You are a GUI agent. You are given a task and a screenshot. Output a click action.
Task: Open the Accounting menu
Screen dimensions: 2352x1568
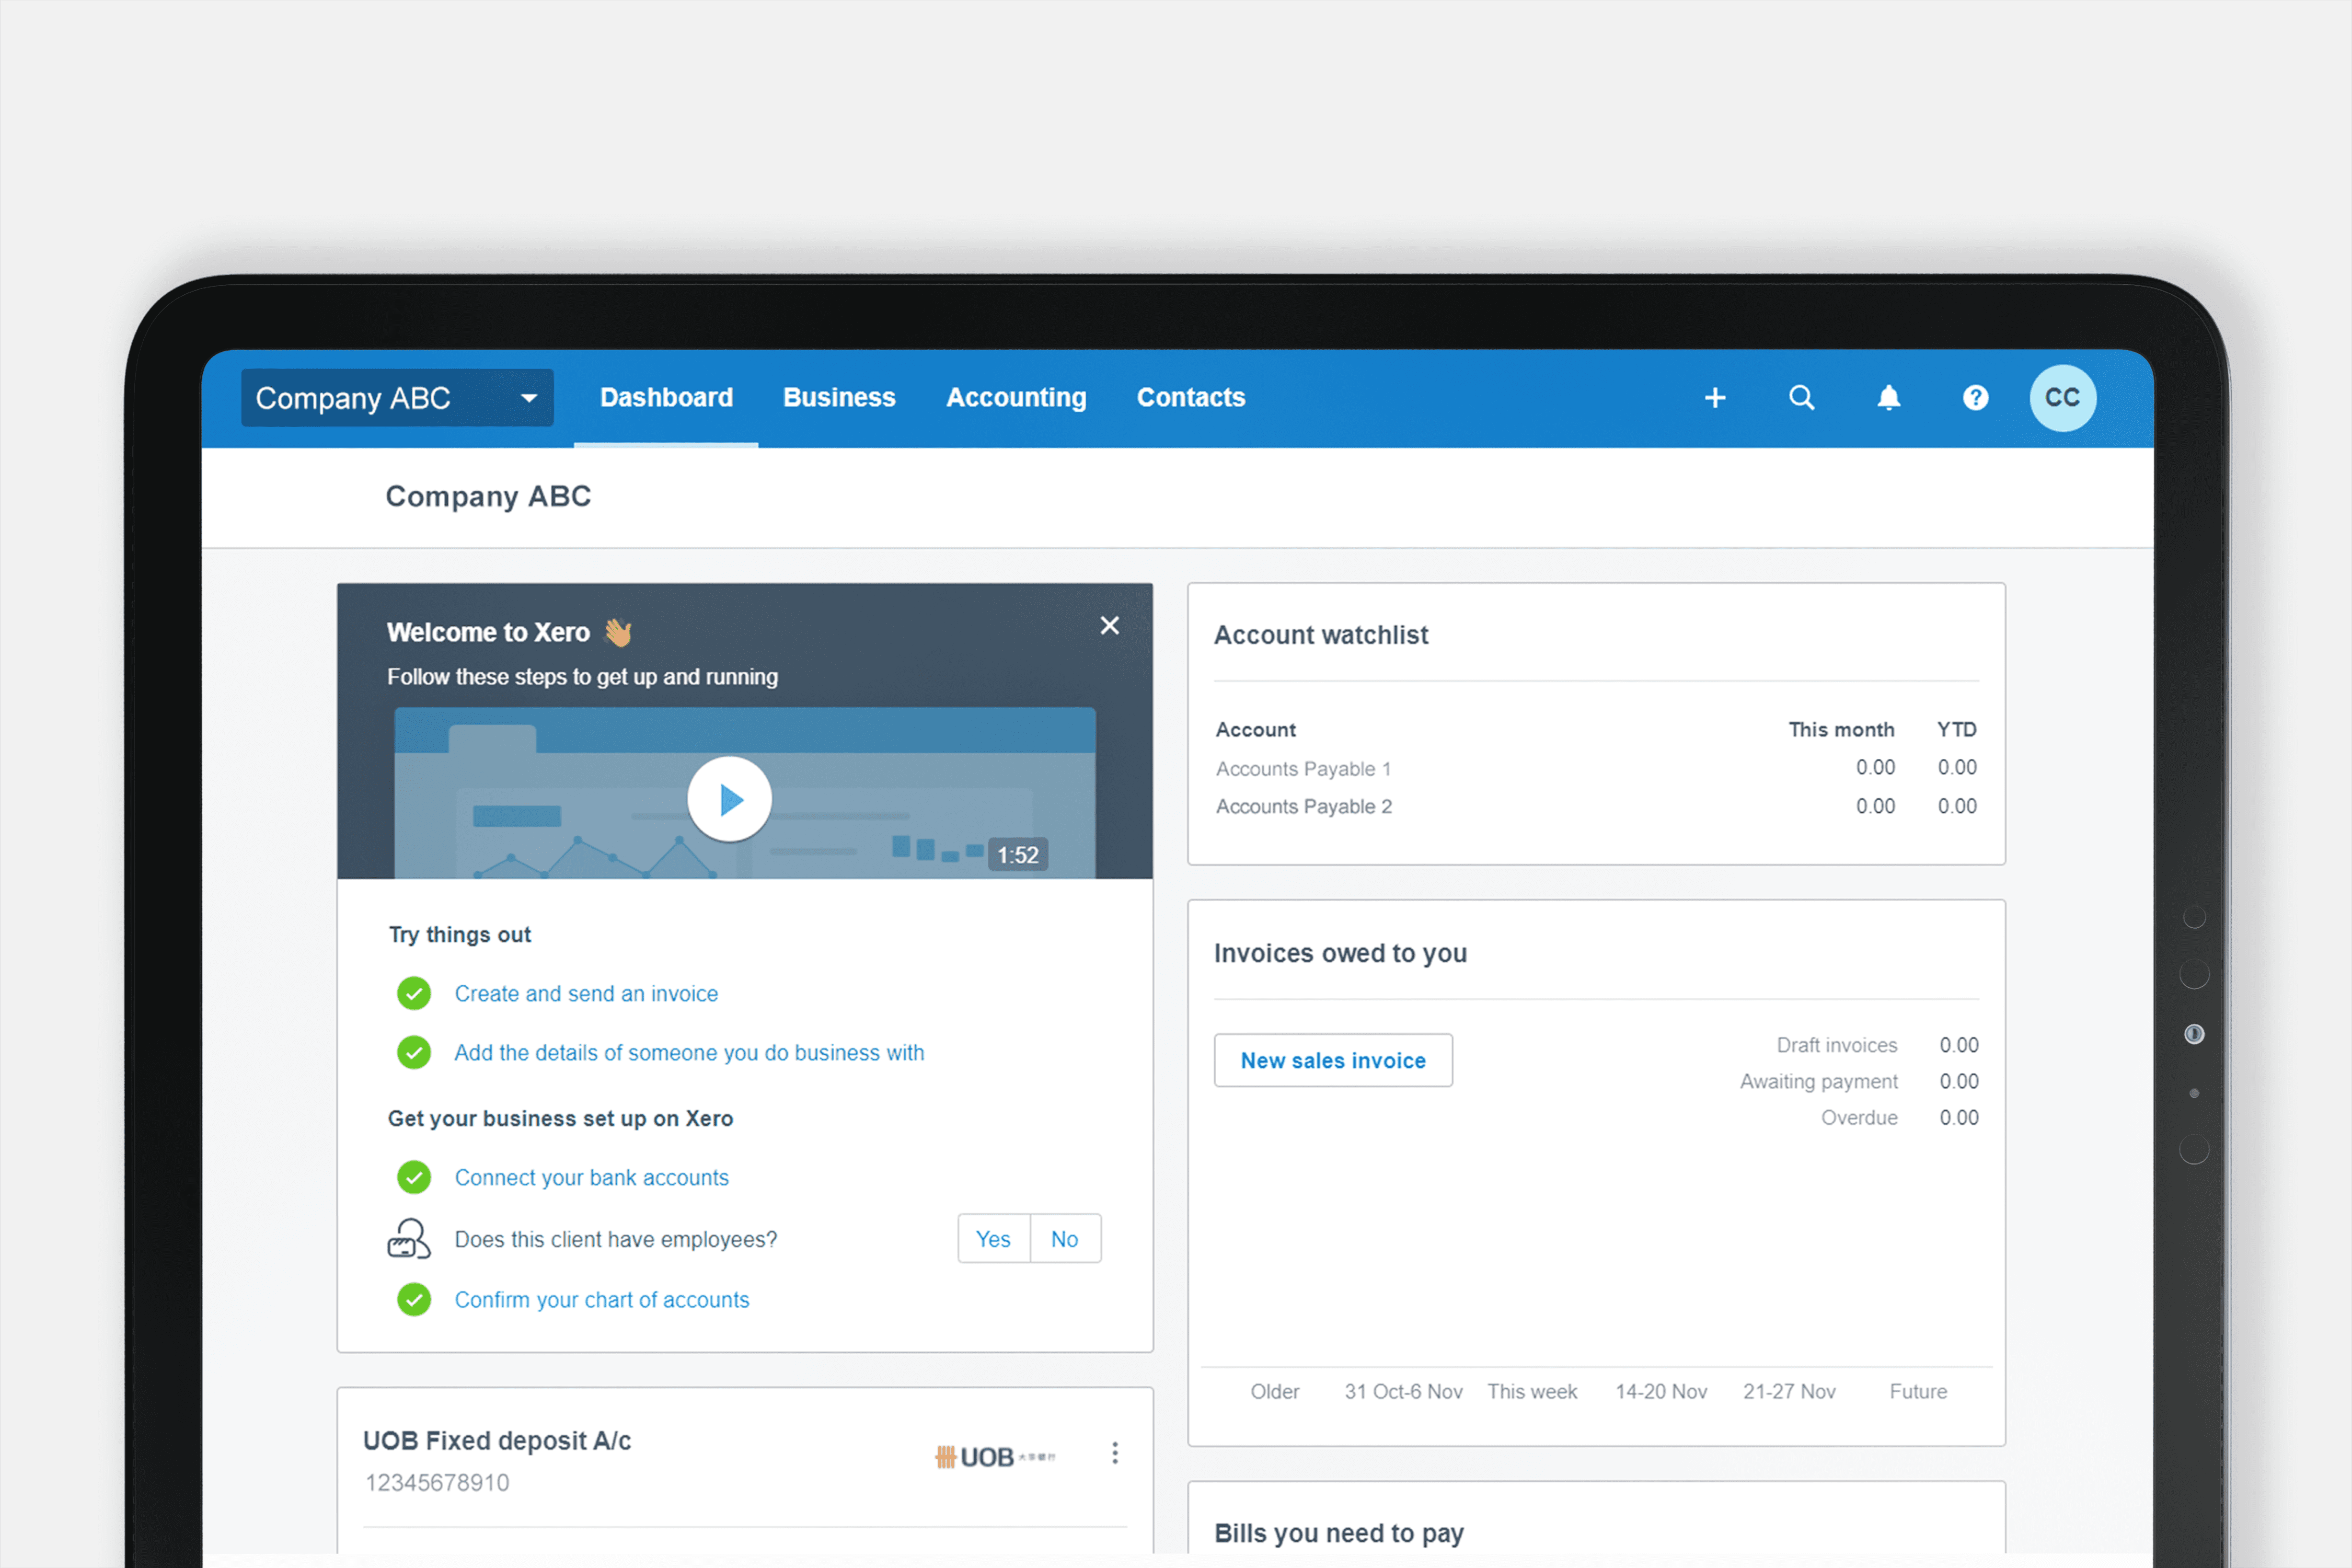pos(1016,398)
